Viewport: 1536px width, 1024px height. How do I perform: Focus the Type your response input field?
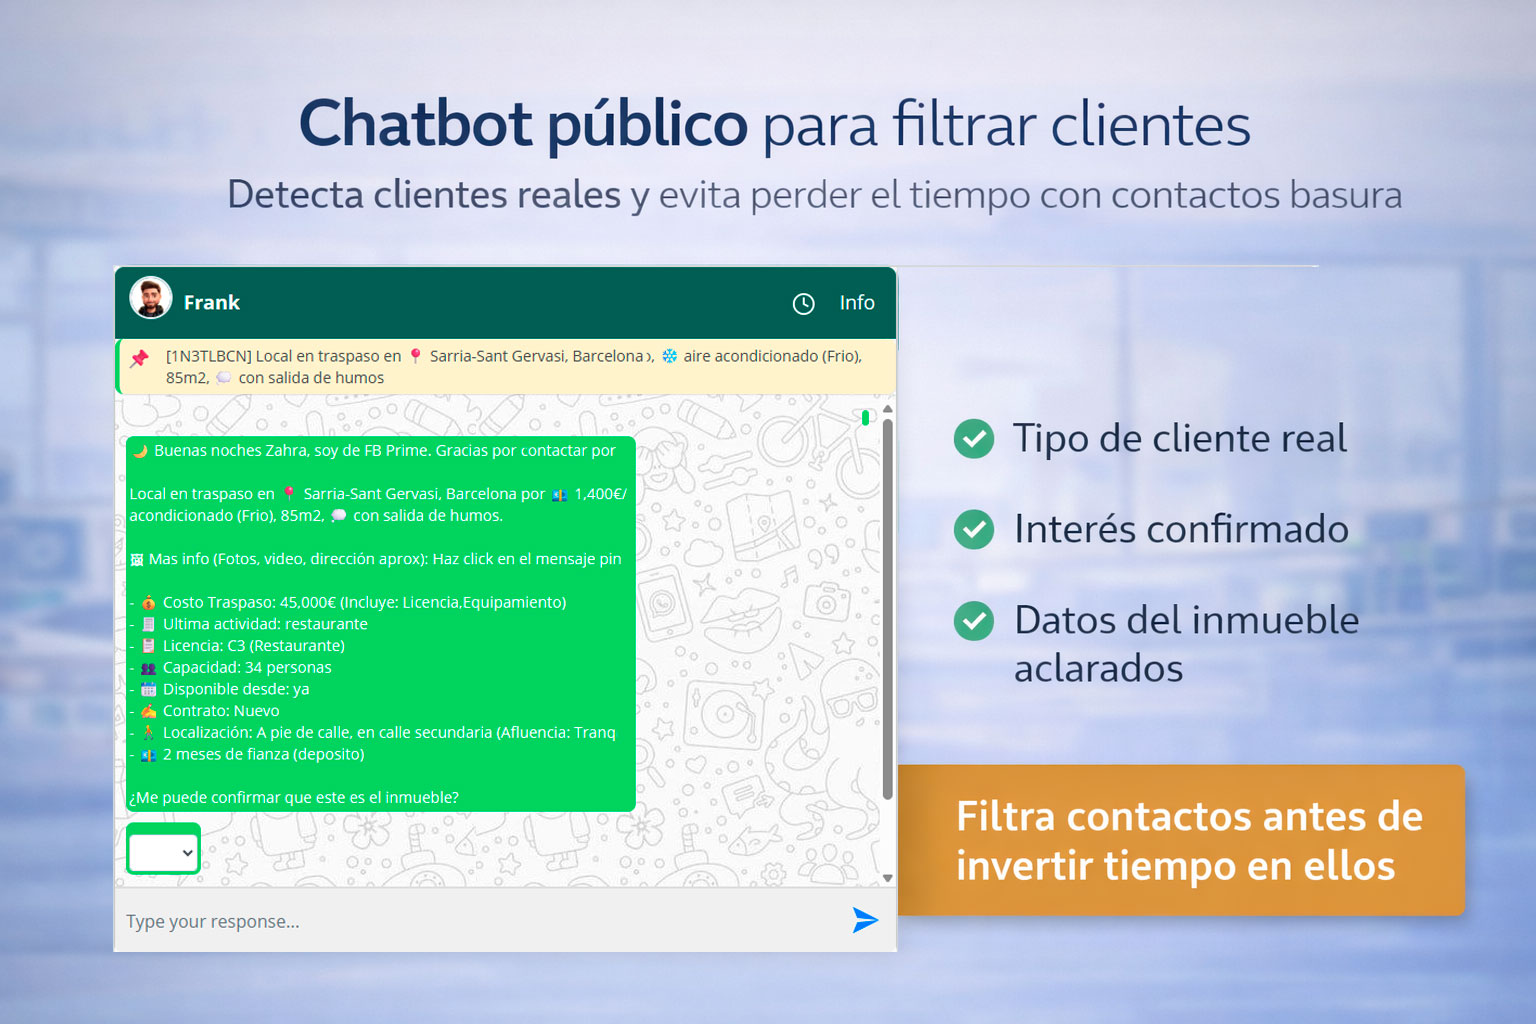pos(480,921)
